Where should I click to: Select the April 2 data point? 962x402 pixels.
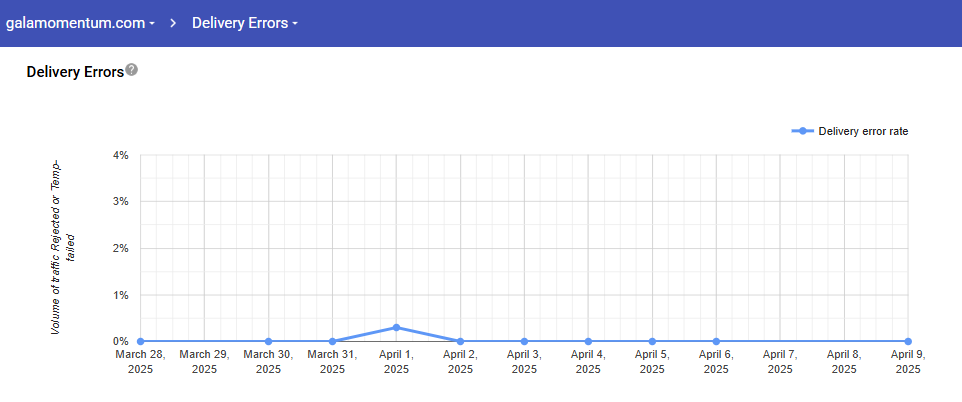460,341
